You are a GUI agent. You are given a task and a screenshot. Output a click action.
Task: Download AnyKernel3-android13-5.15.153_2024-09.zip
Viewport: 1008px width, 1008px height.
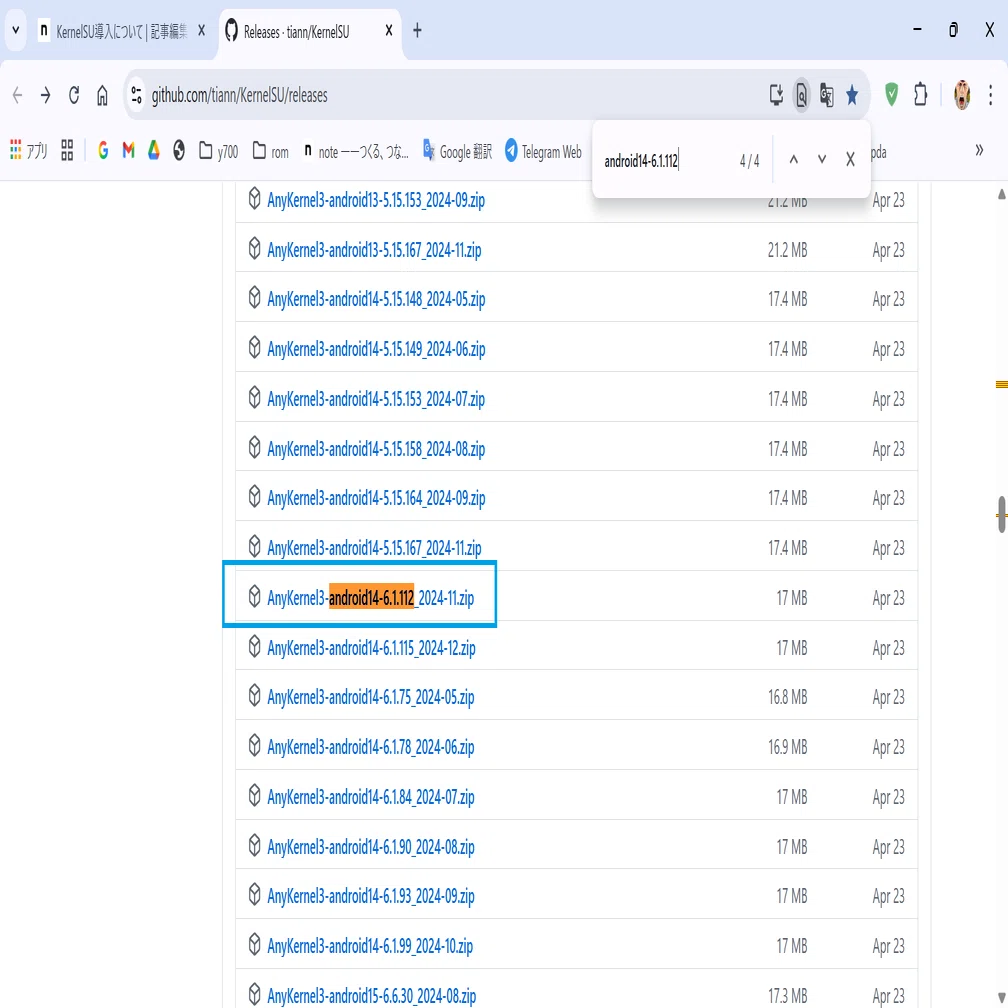coord(376,201)
